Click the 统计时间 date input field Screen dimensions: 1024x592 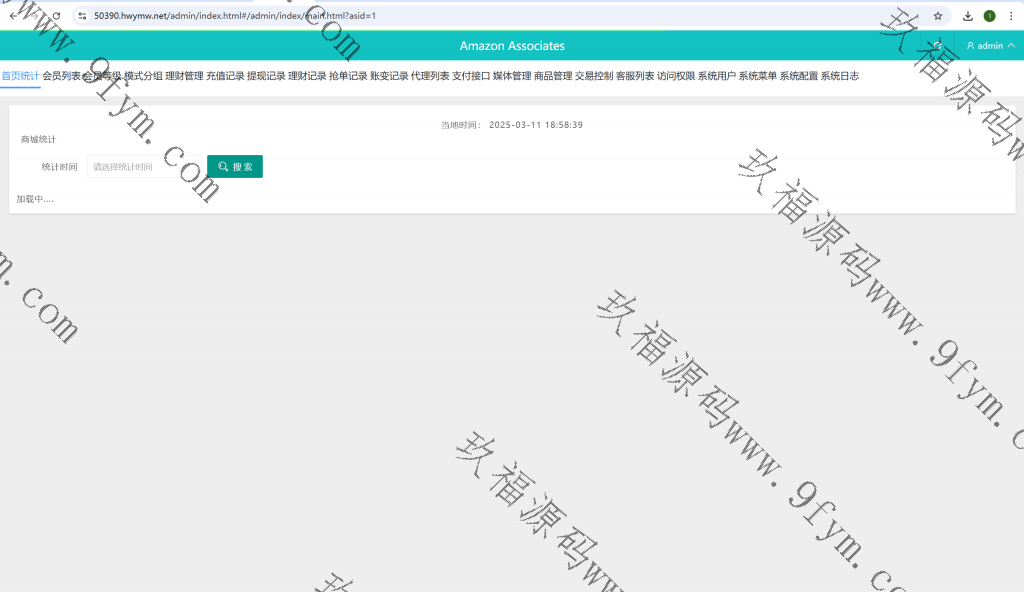tap(143, 167)
